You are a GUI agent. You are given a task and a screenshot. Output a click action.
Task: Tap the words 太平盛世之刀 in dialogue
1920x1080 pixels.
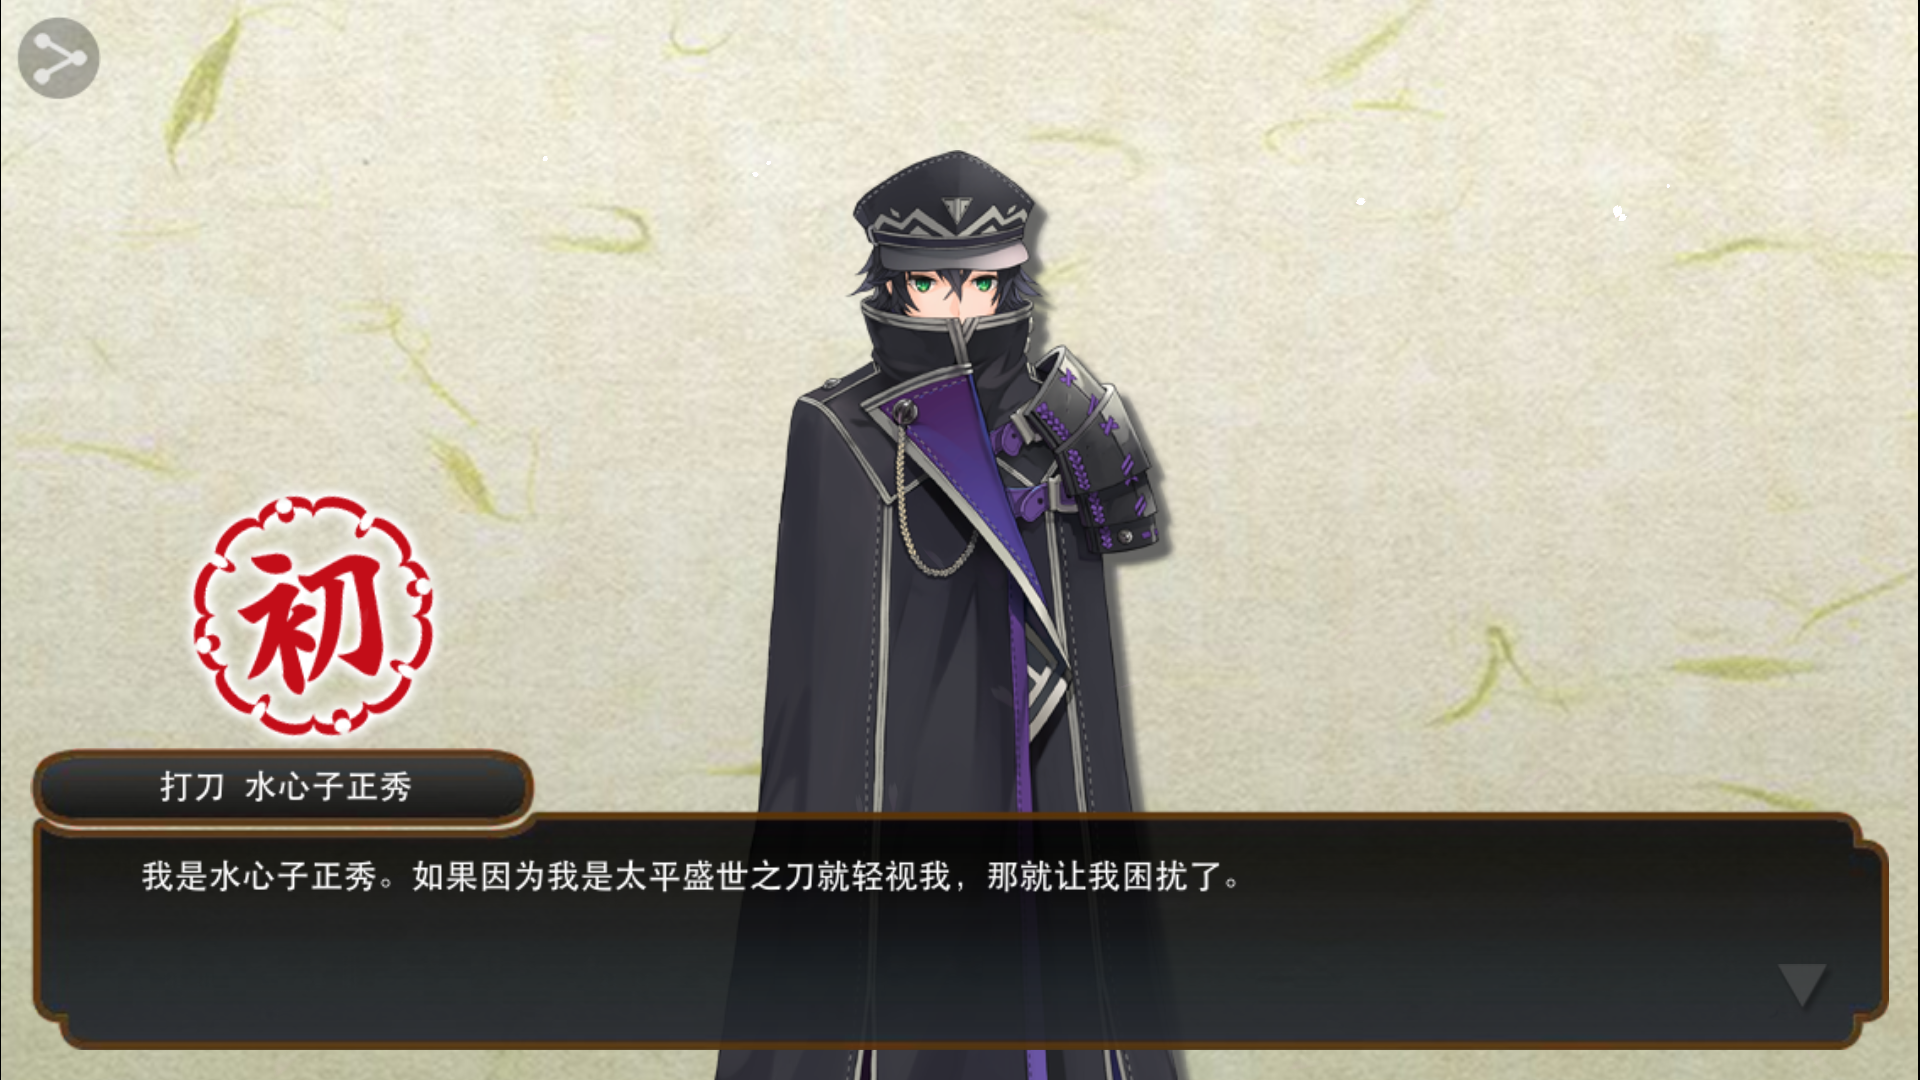[716, 877]
